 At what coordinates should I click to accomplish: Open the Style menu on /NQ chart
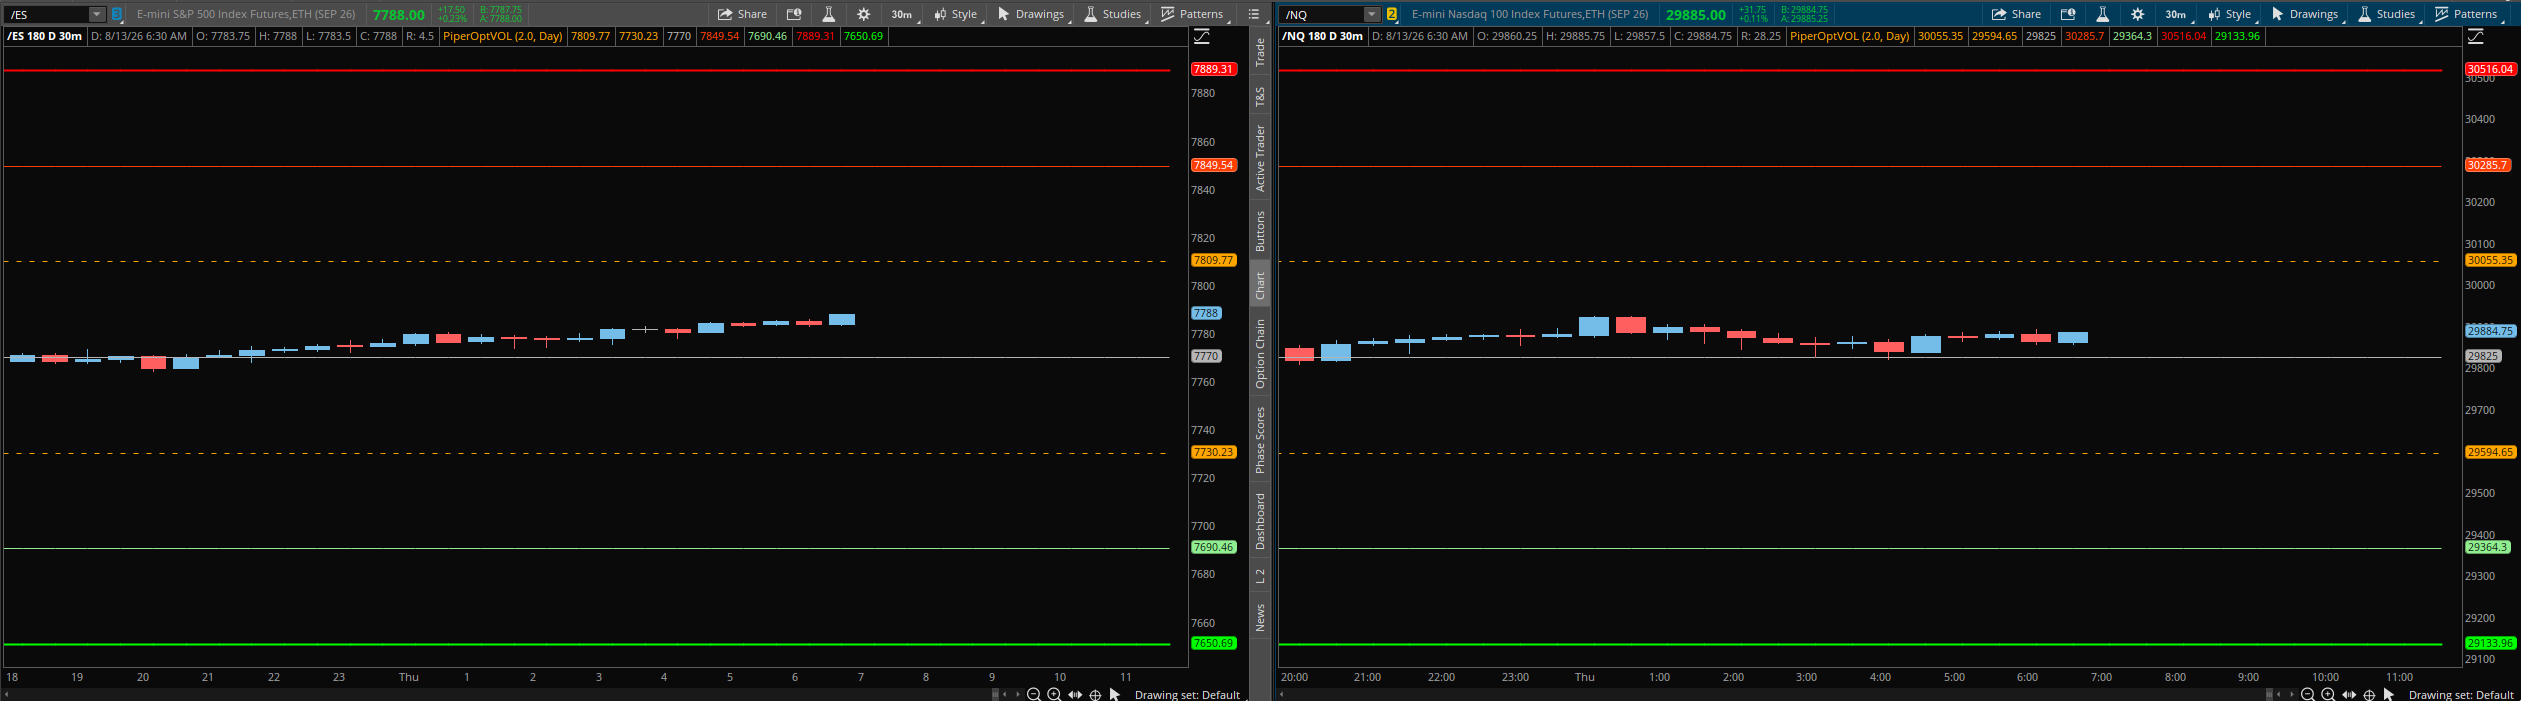coord(2230,15)
